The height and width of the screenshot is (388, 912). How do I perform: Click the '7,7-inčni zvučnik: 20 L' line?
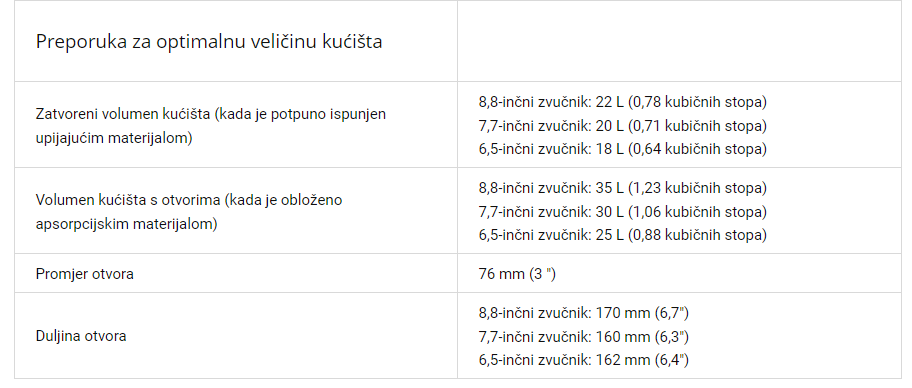pos(622,126)
